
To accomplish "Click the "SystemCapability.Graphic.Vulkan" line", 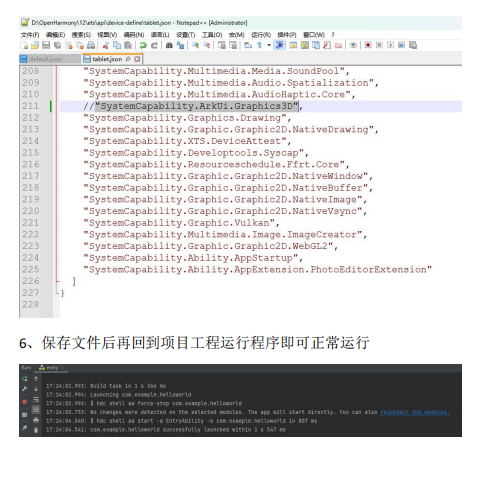I will [182, 223].
